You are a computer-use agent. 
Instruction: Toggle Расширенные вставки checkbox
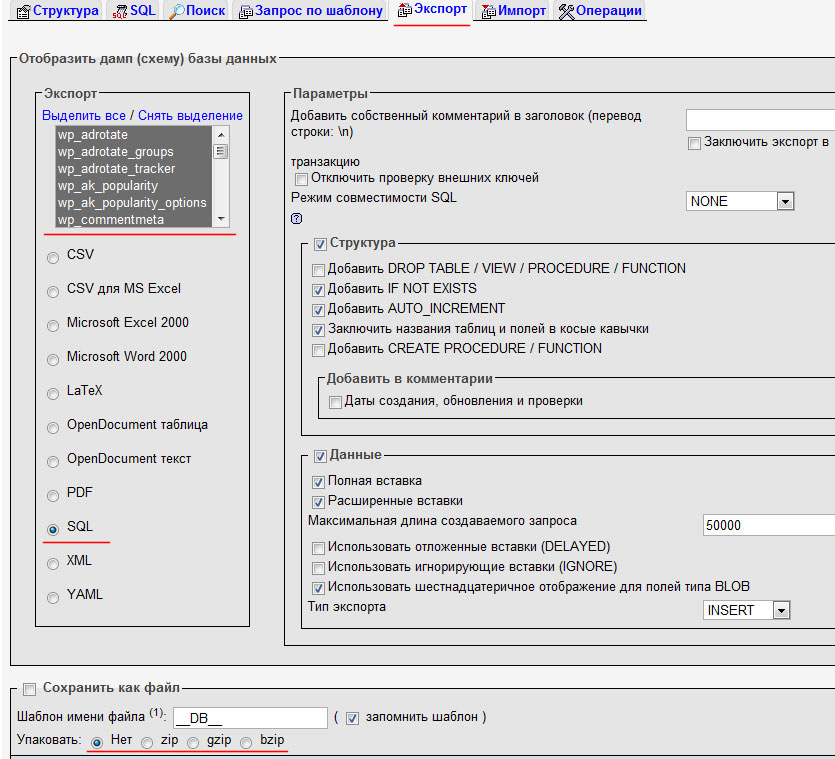pyautogui.click(x=318, y=502)
